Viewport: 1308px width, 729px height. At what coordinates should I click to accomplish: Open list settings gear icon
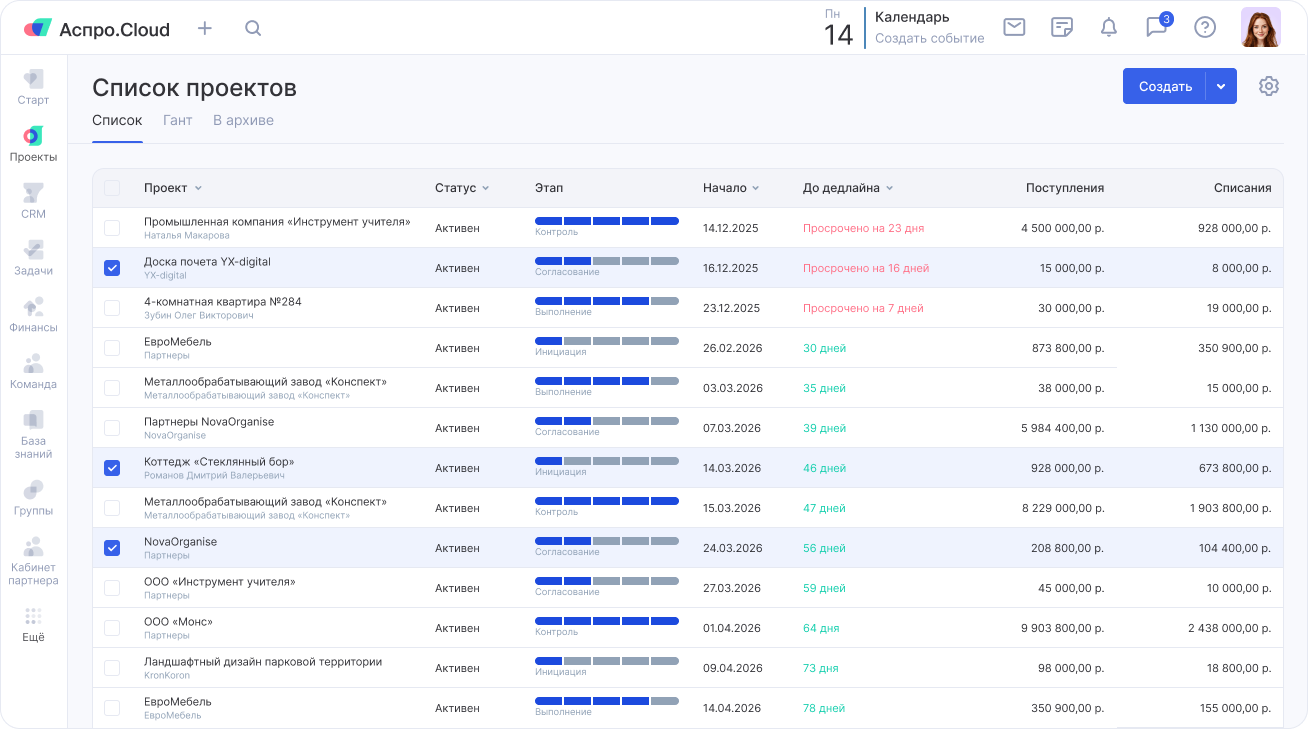[1269, 86]
